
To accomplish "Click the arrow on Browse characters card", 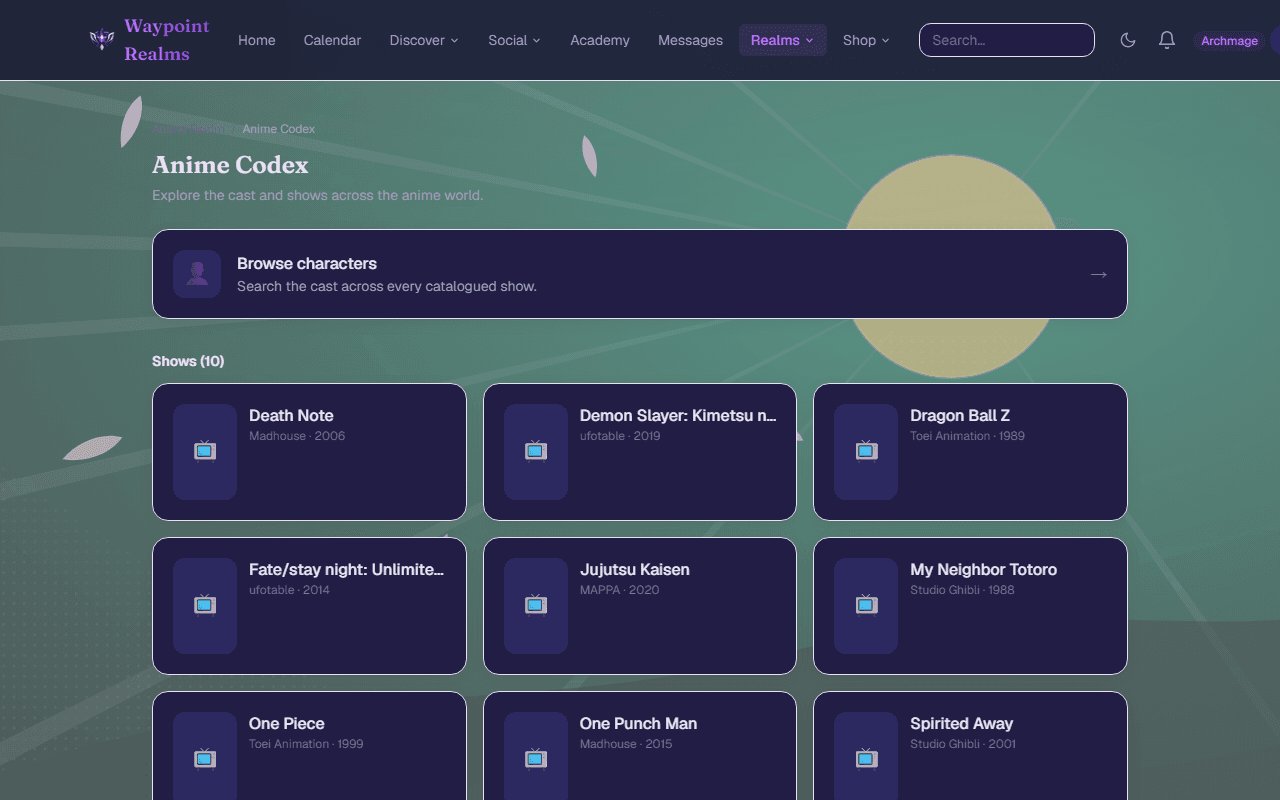I will coord(1099,274).
